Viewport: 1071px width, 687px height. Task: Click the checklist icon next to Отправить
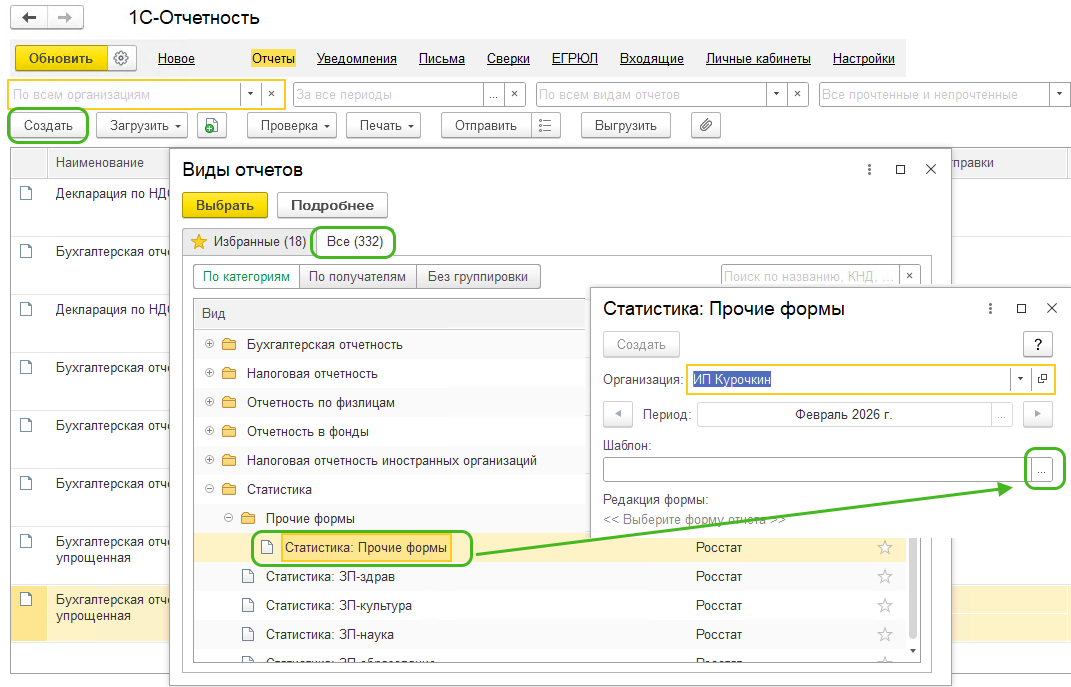(545, 126)
